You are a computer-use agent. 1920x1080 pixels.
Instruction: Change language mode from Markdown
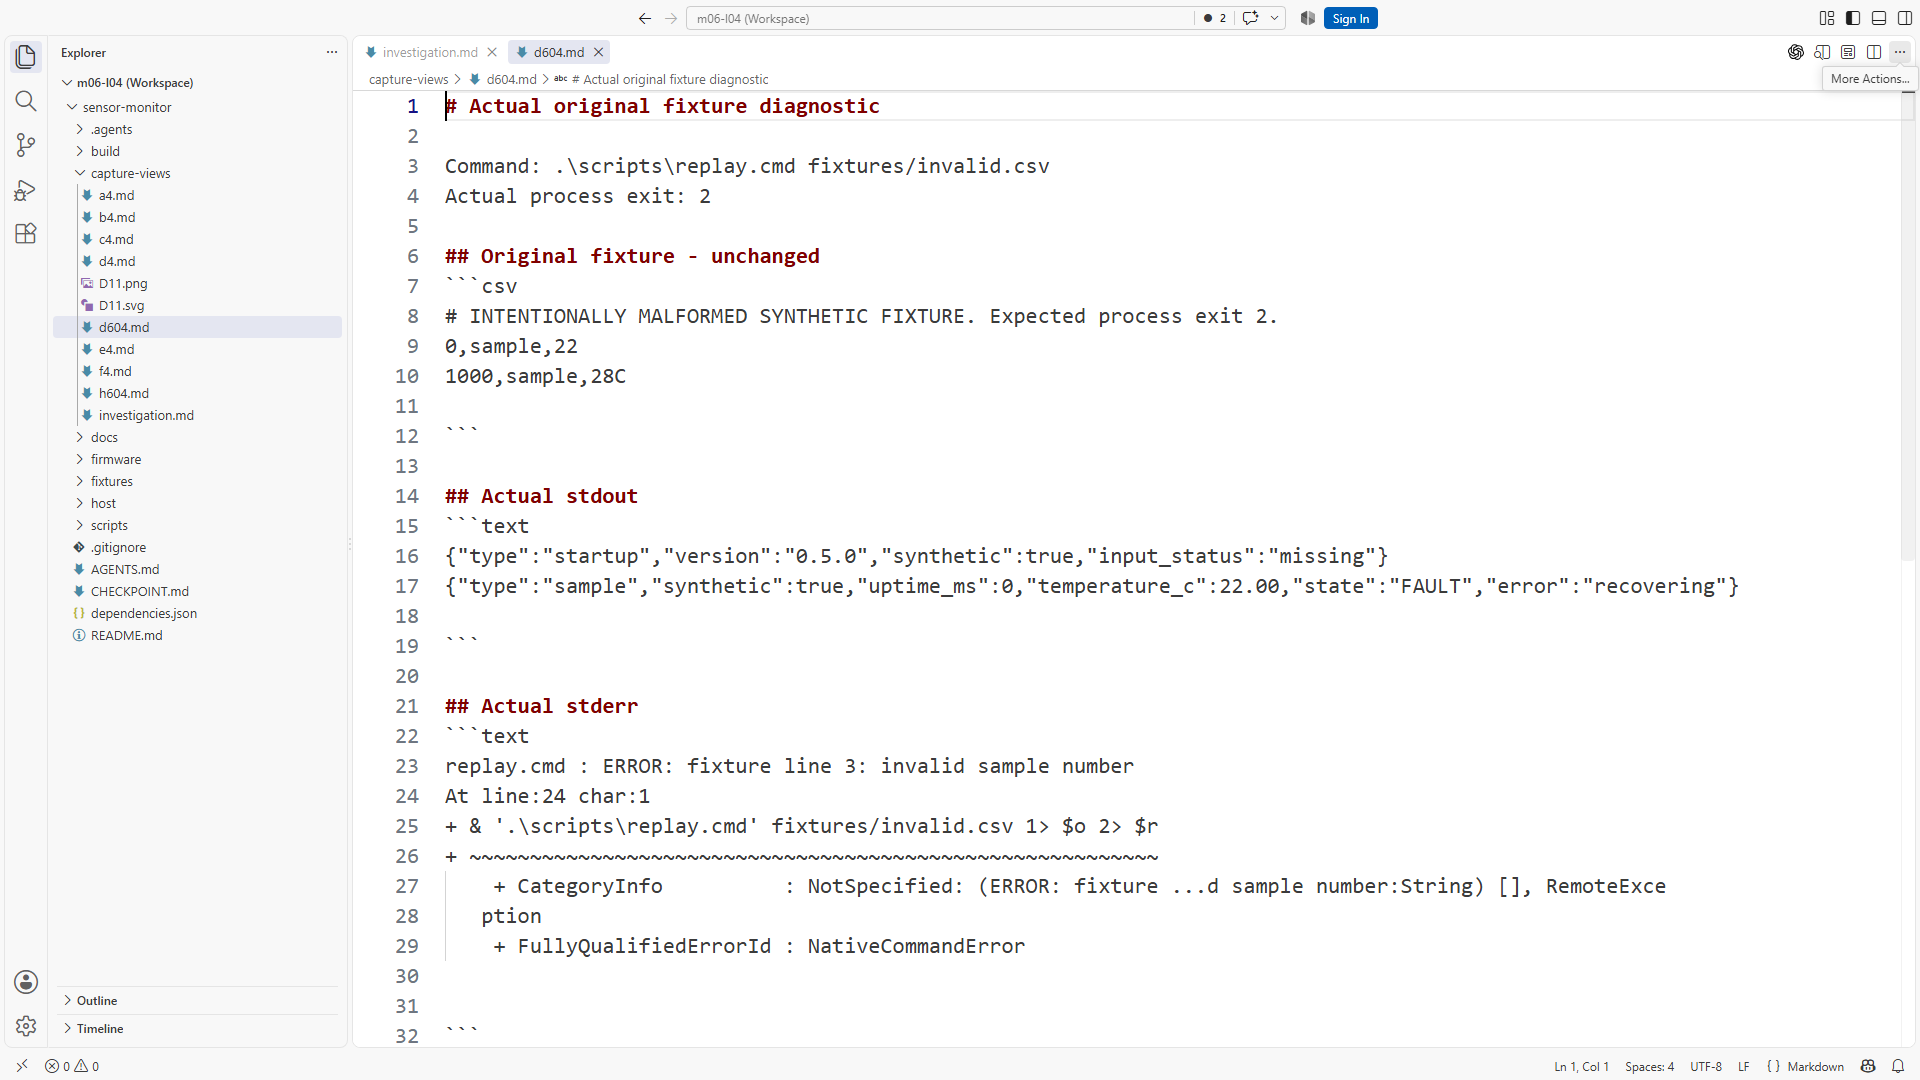1815,1066
